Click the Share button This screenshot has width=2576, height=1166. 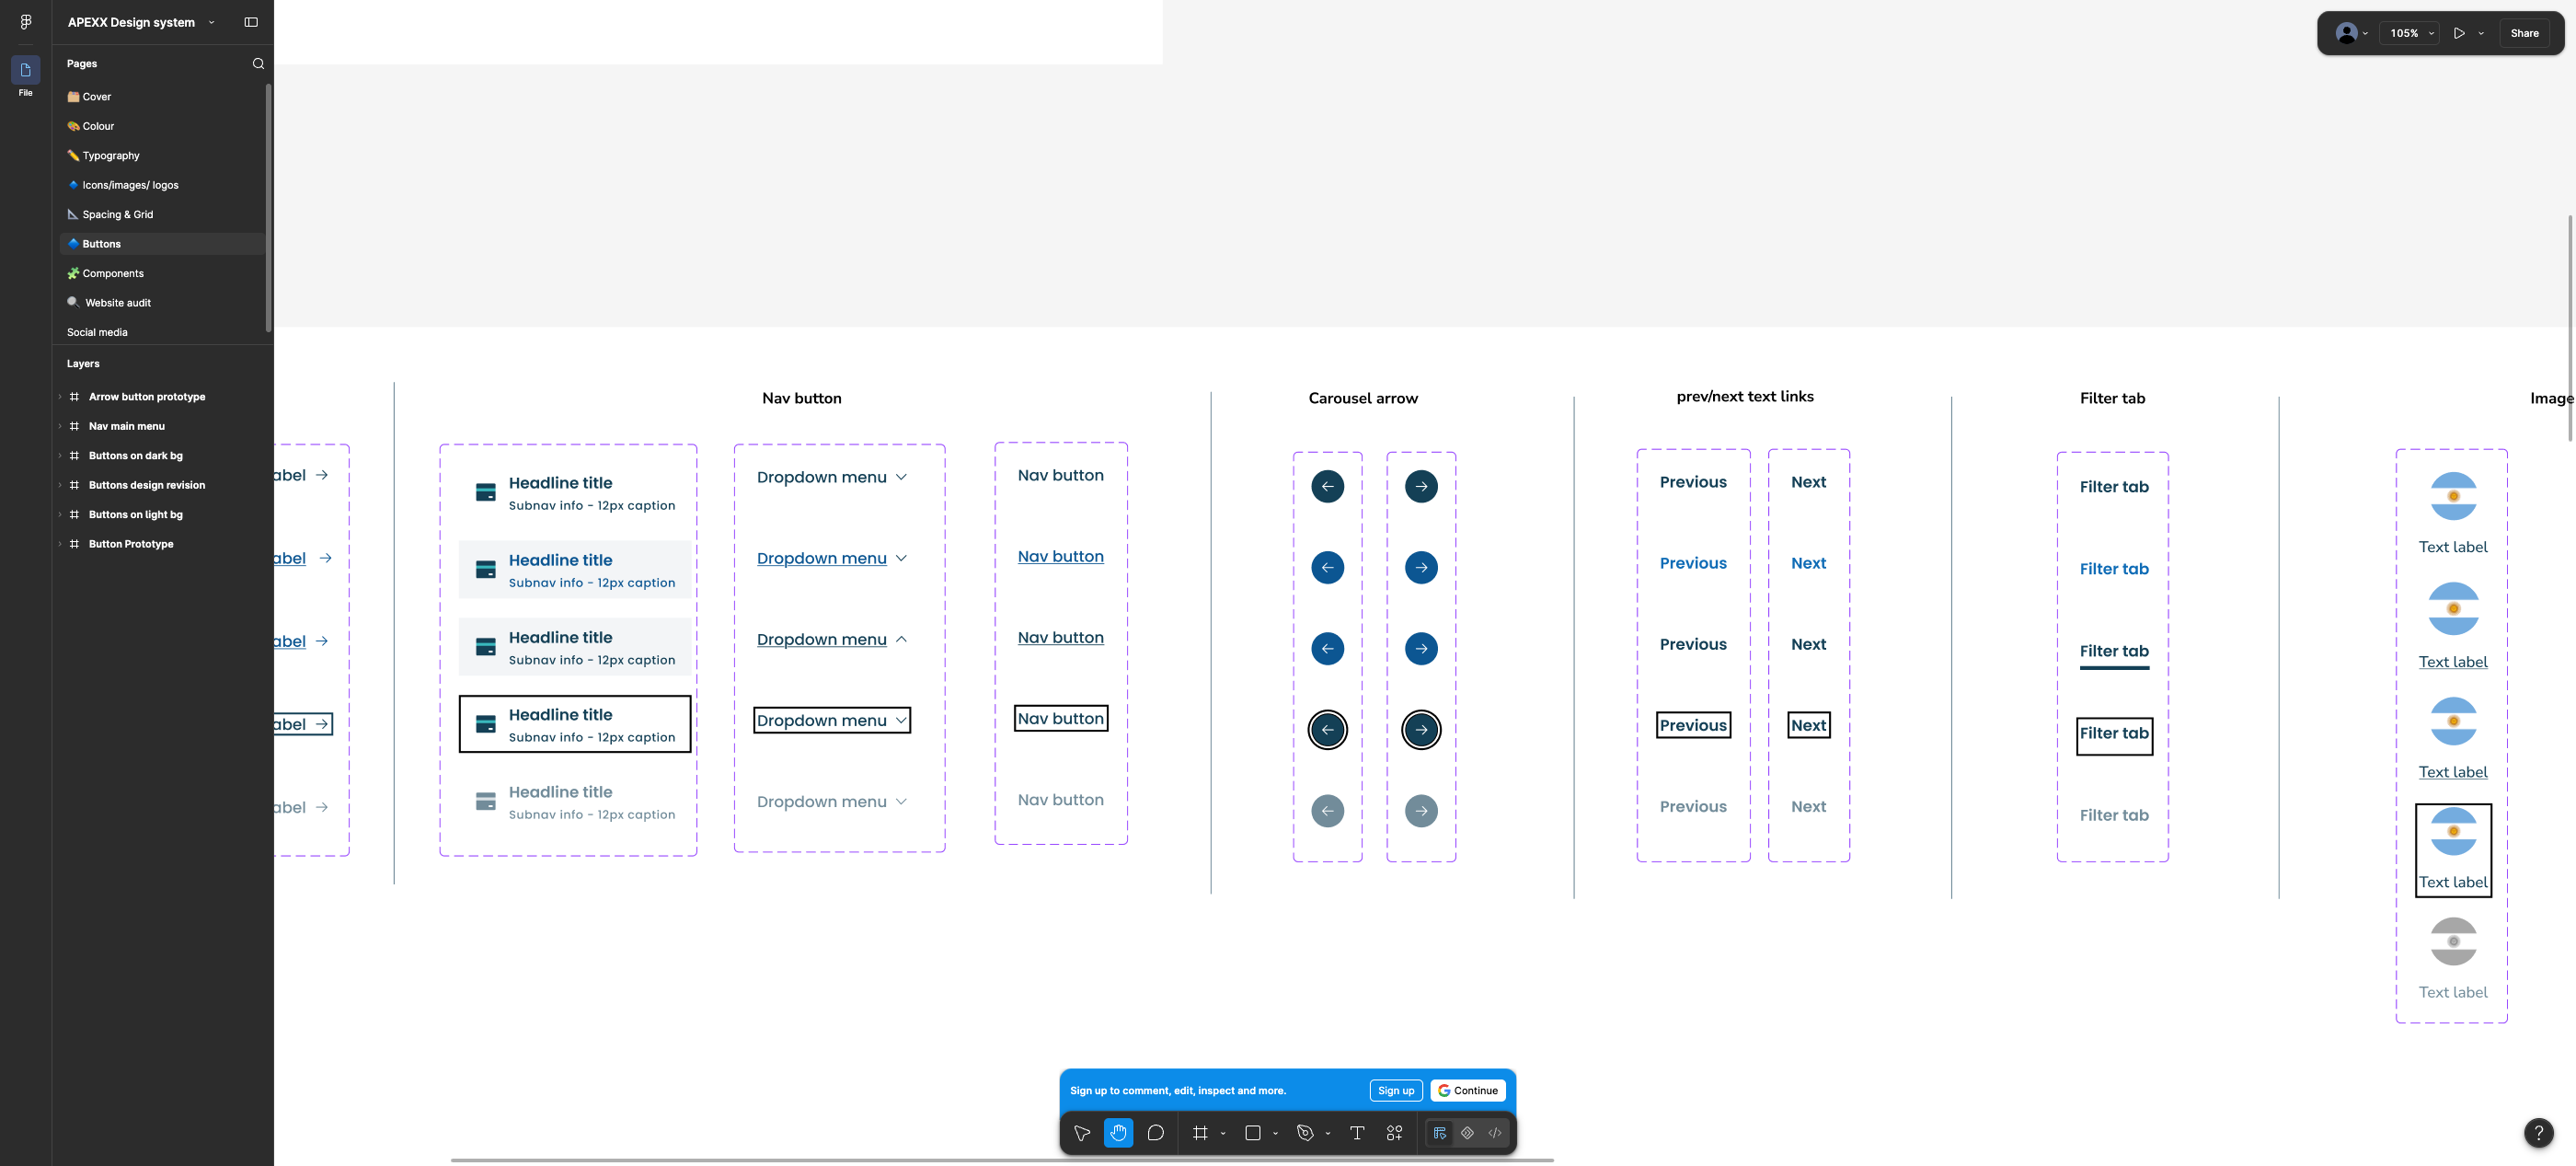tap(2524, 33)
